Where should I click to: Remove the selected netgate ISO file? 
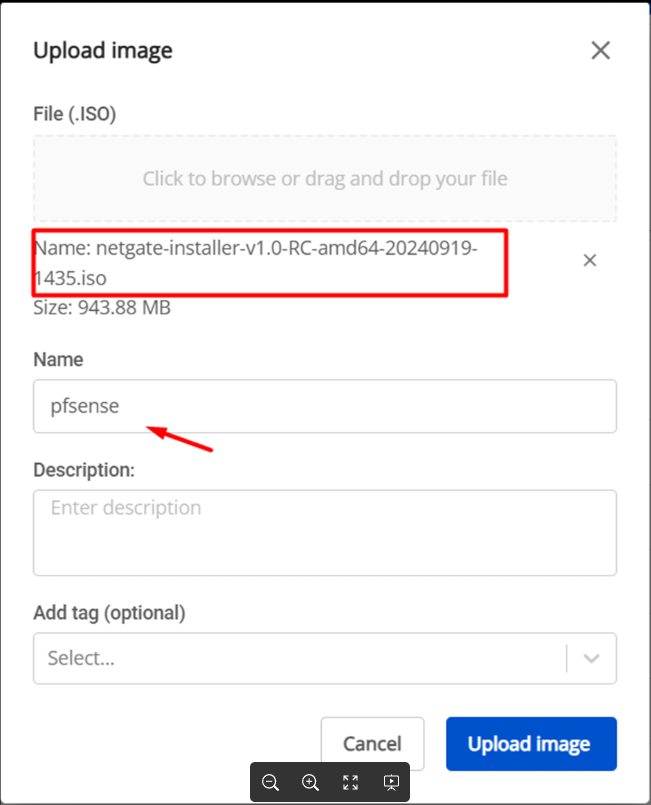coord(590,260)
